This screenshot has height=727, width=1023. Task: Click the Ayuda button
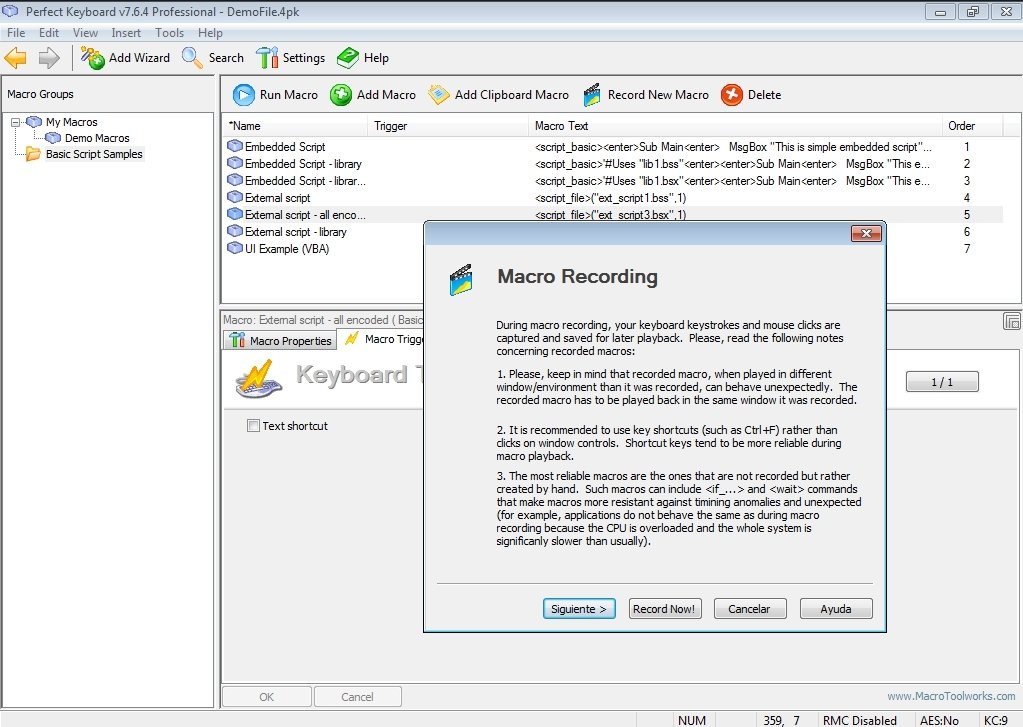(x=836, y=609)
